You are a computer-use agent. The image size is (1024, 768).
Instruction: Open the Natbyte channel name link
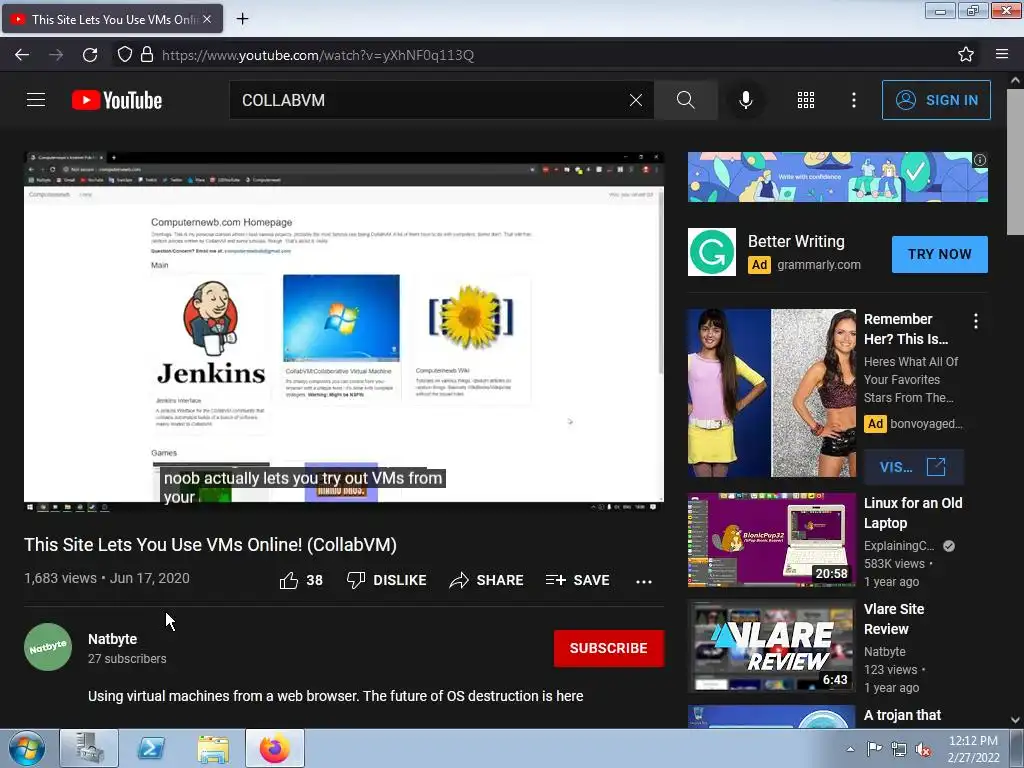(112, 639)
